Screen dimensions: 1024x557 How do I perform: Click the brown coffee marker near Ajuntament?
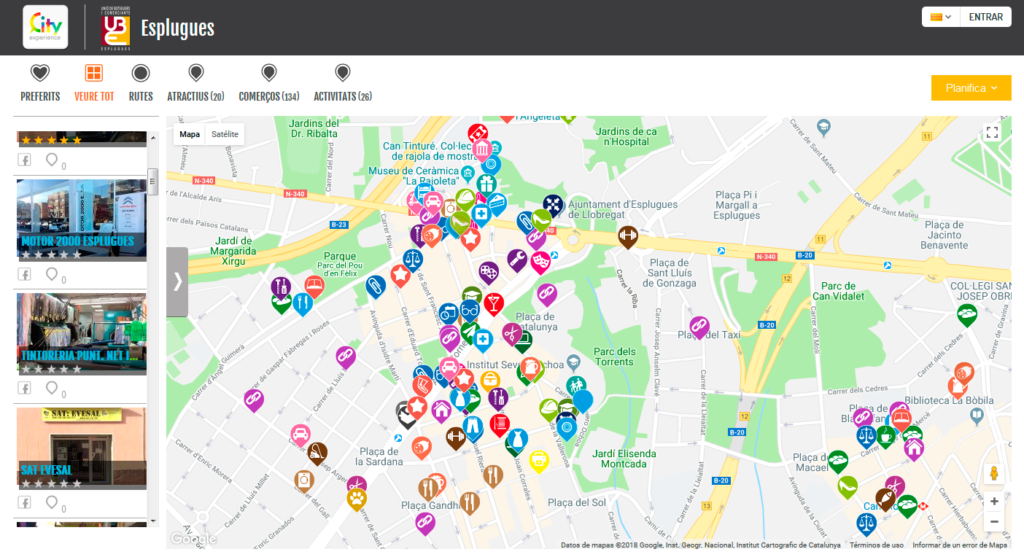628,236
